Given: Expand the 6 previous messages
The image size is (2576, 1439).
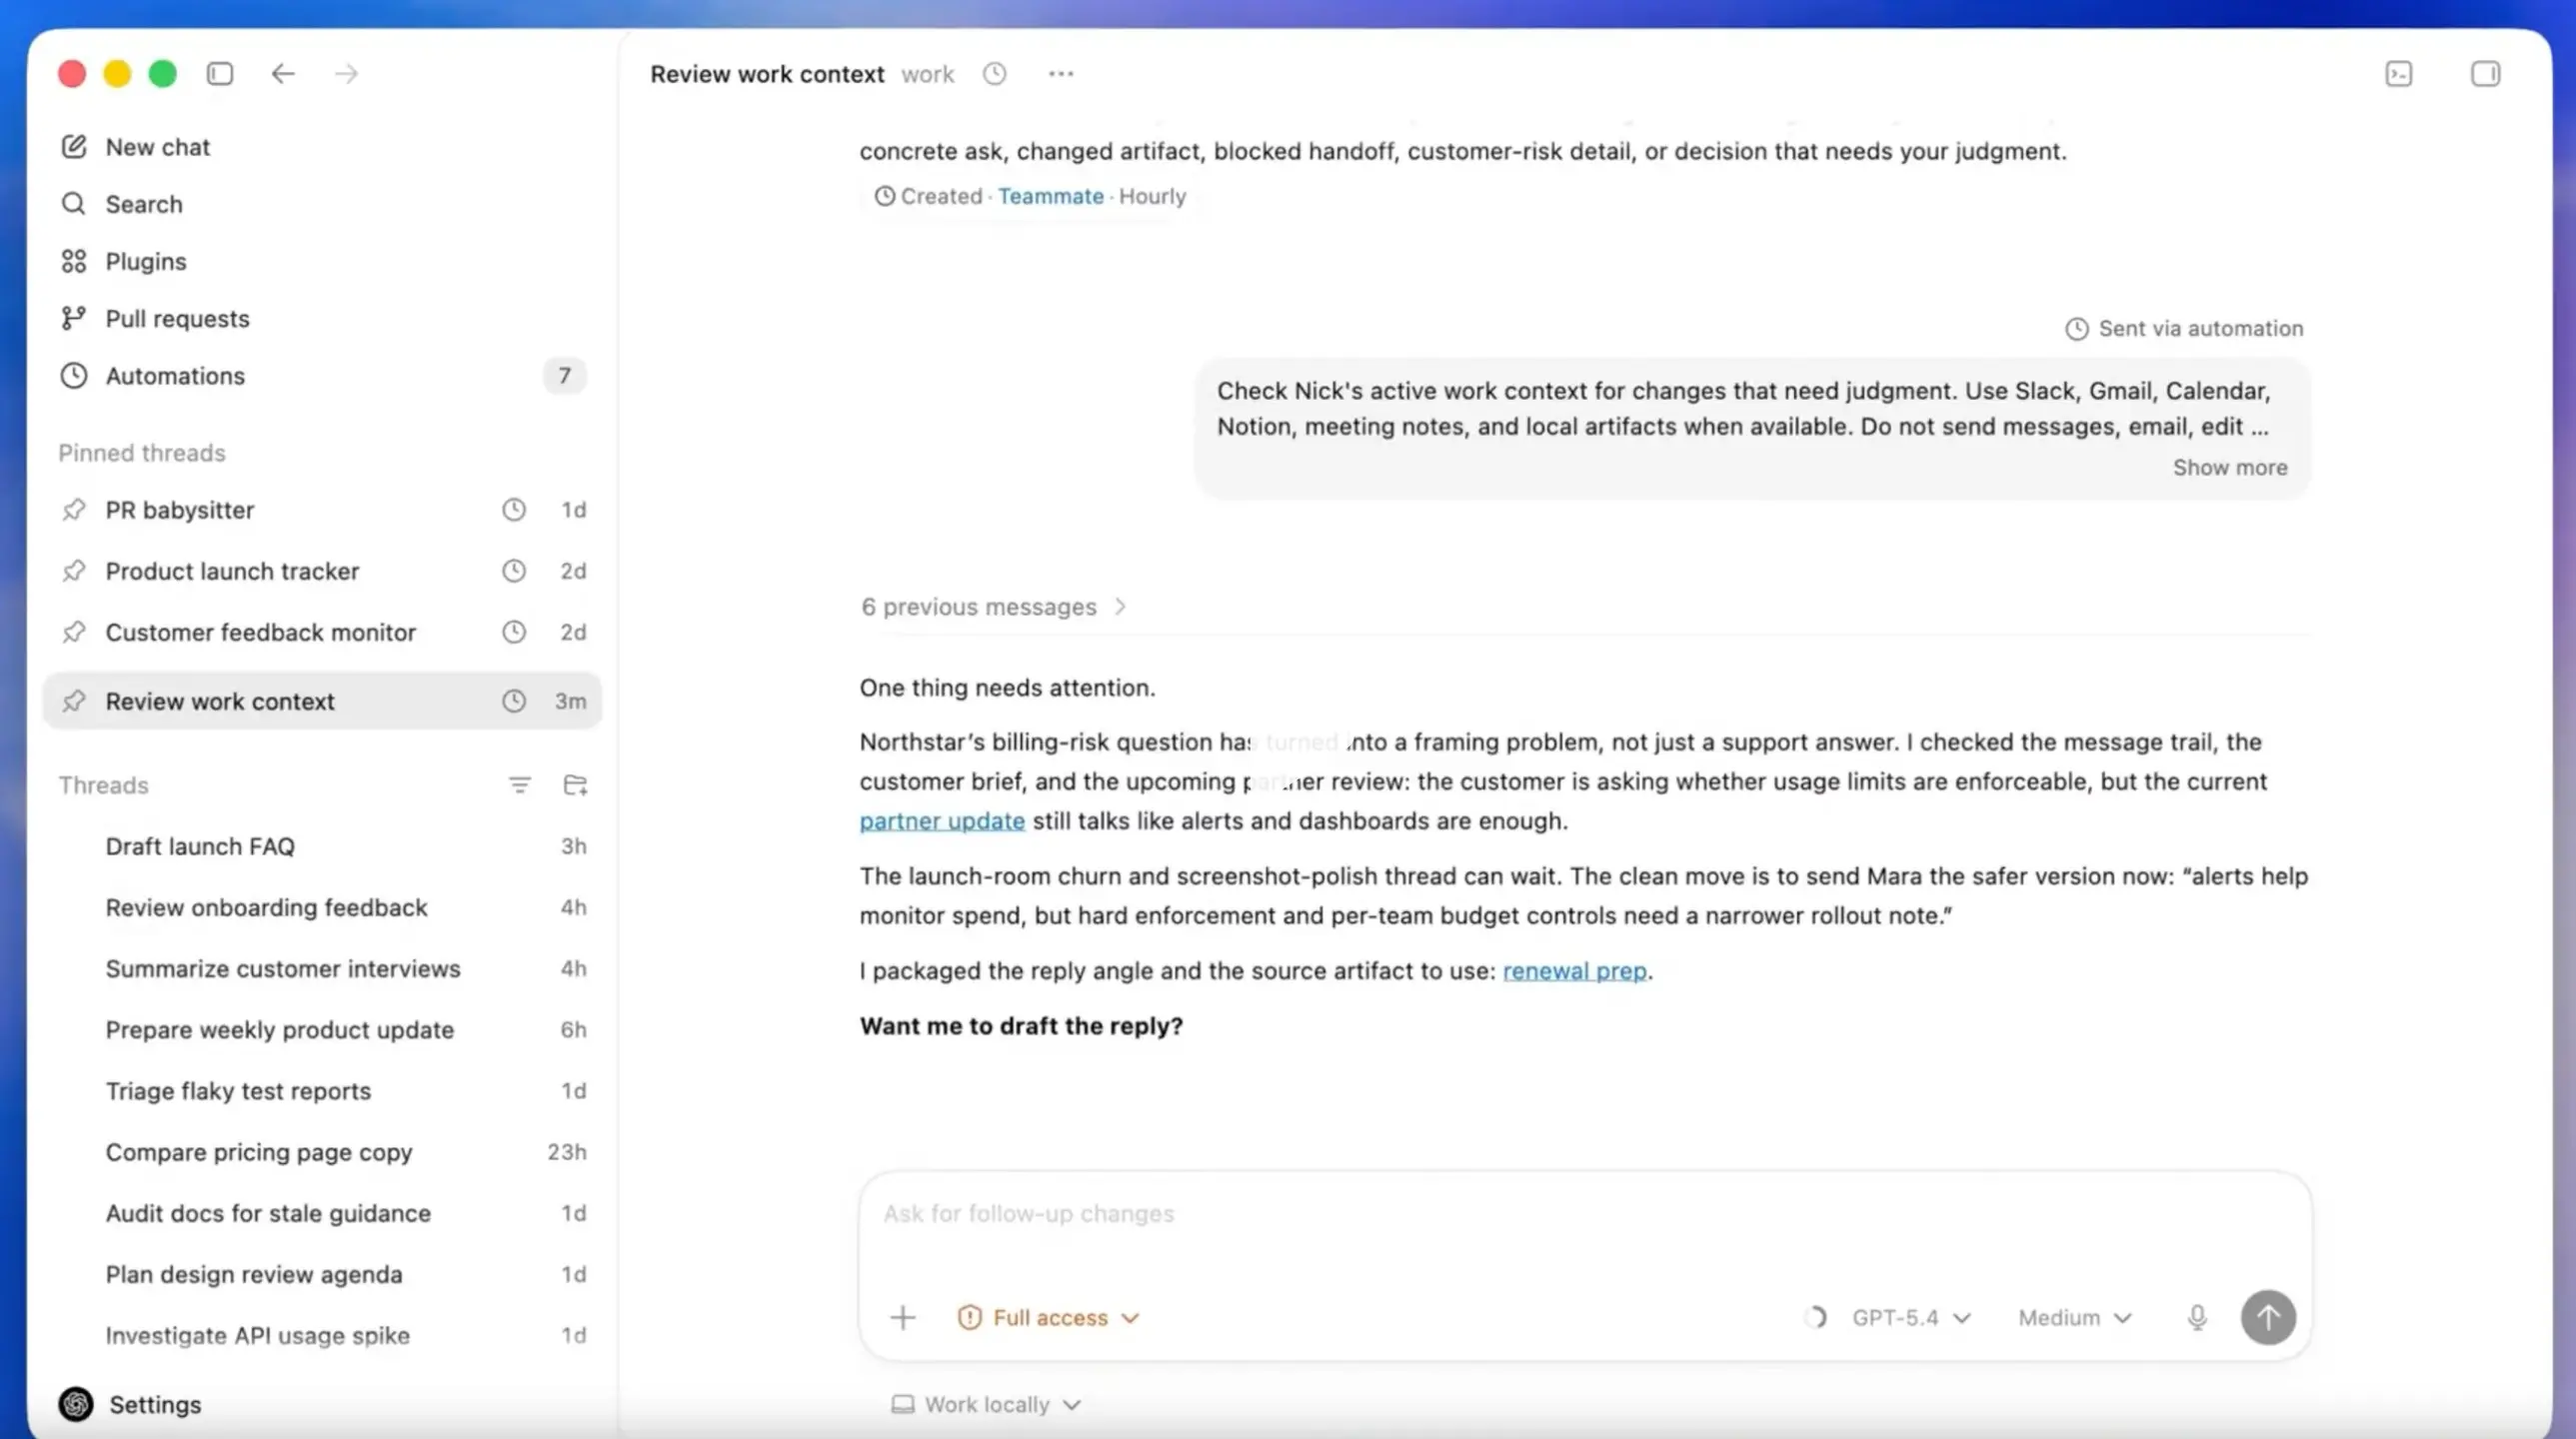Looking at the screenshot, I should tap(992, 607).
